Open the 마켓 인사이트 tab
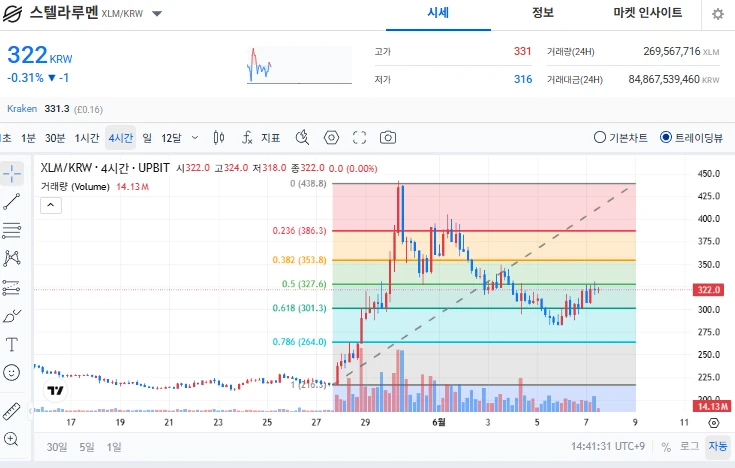This screenshot has height=468, width=735. coord(648,13)
